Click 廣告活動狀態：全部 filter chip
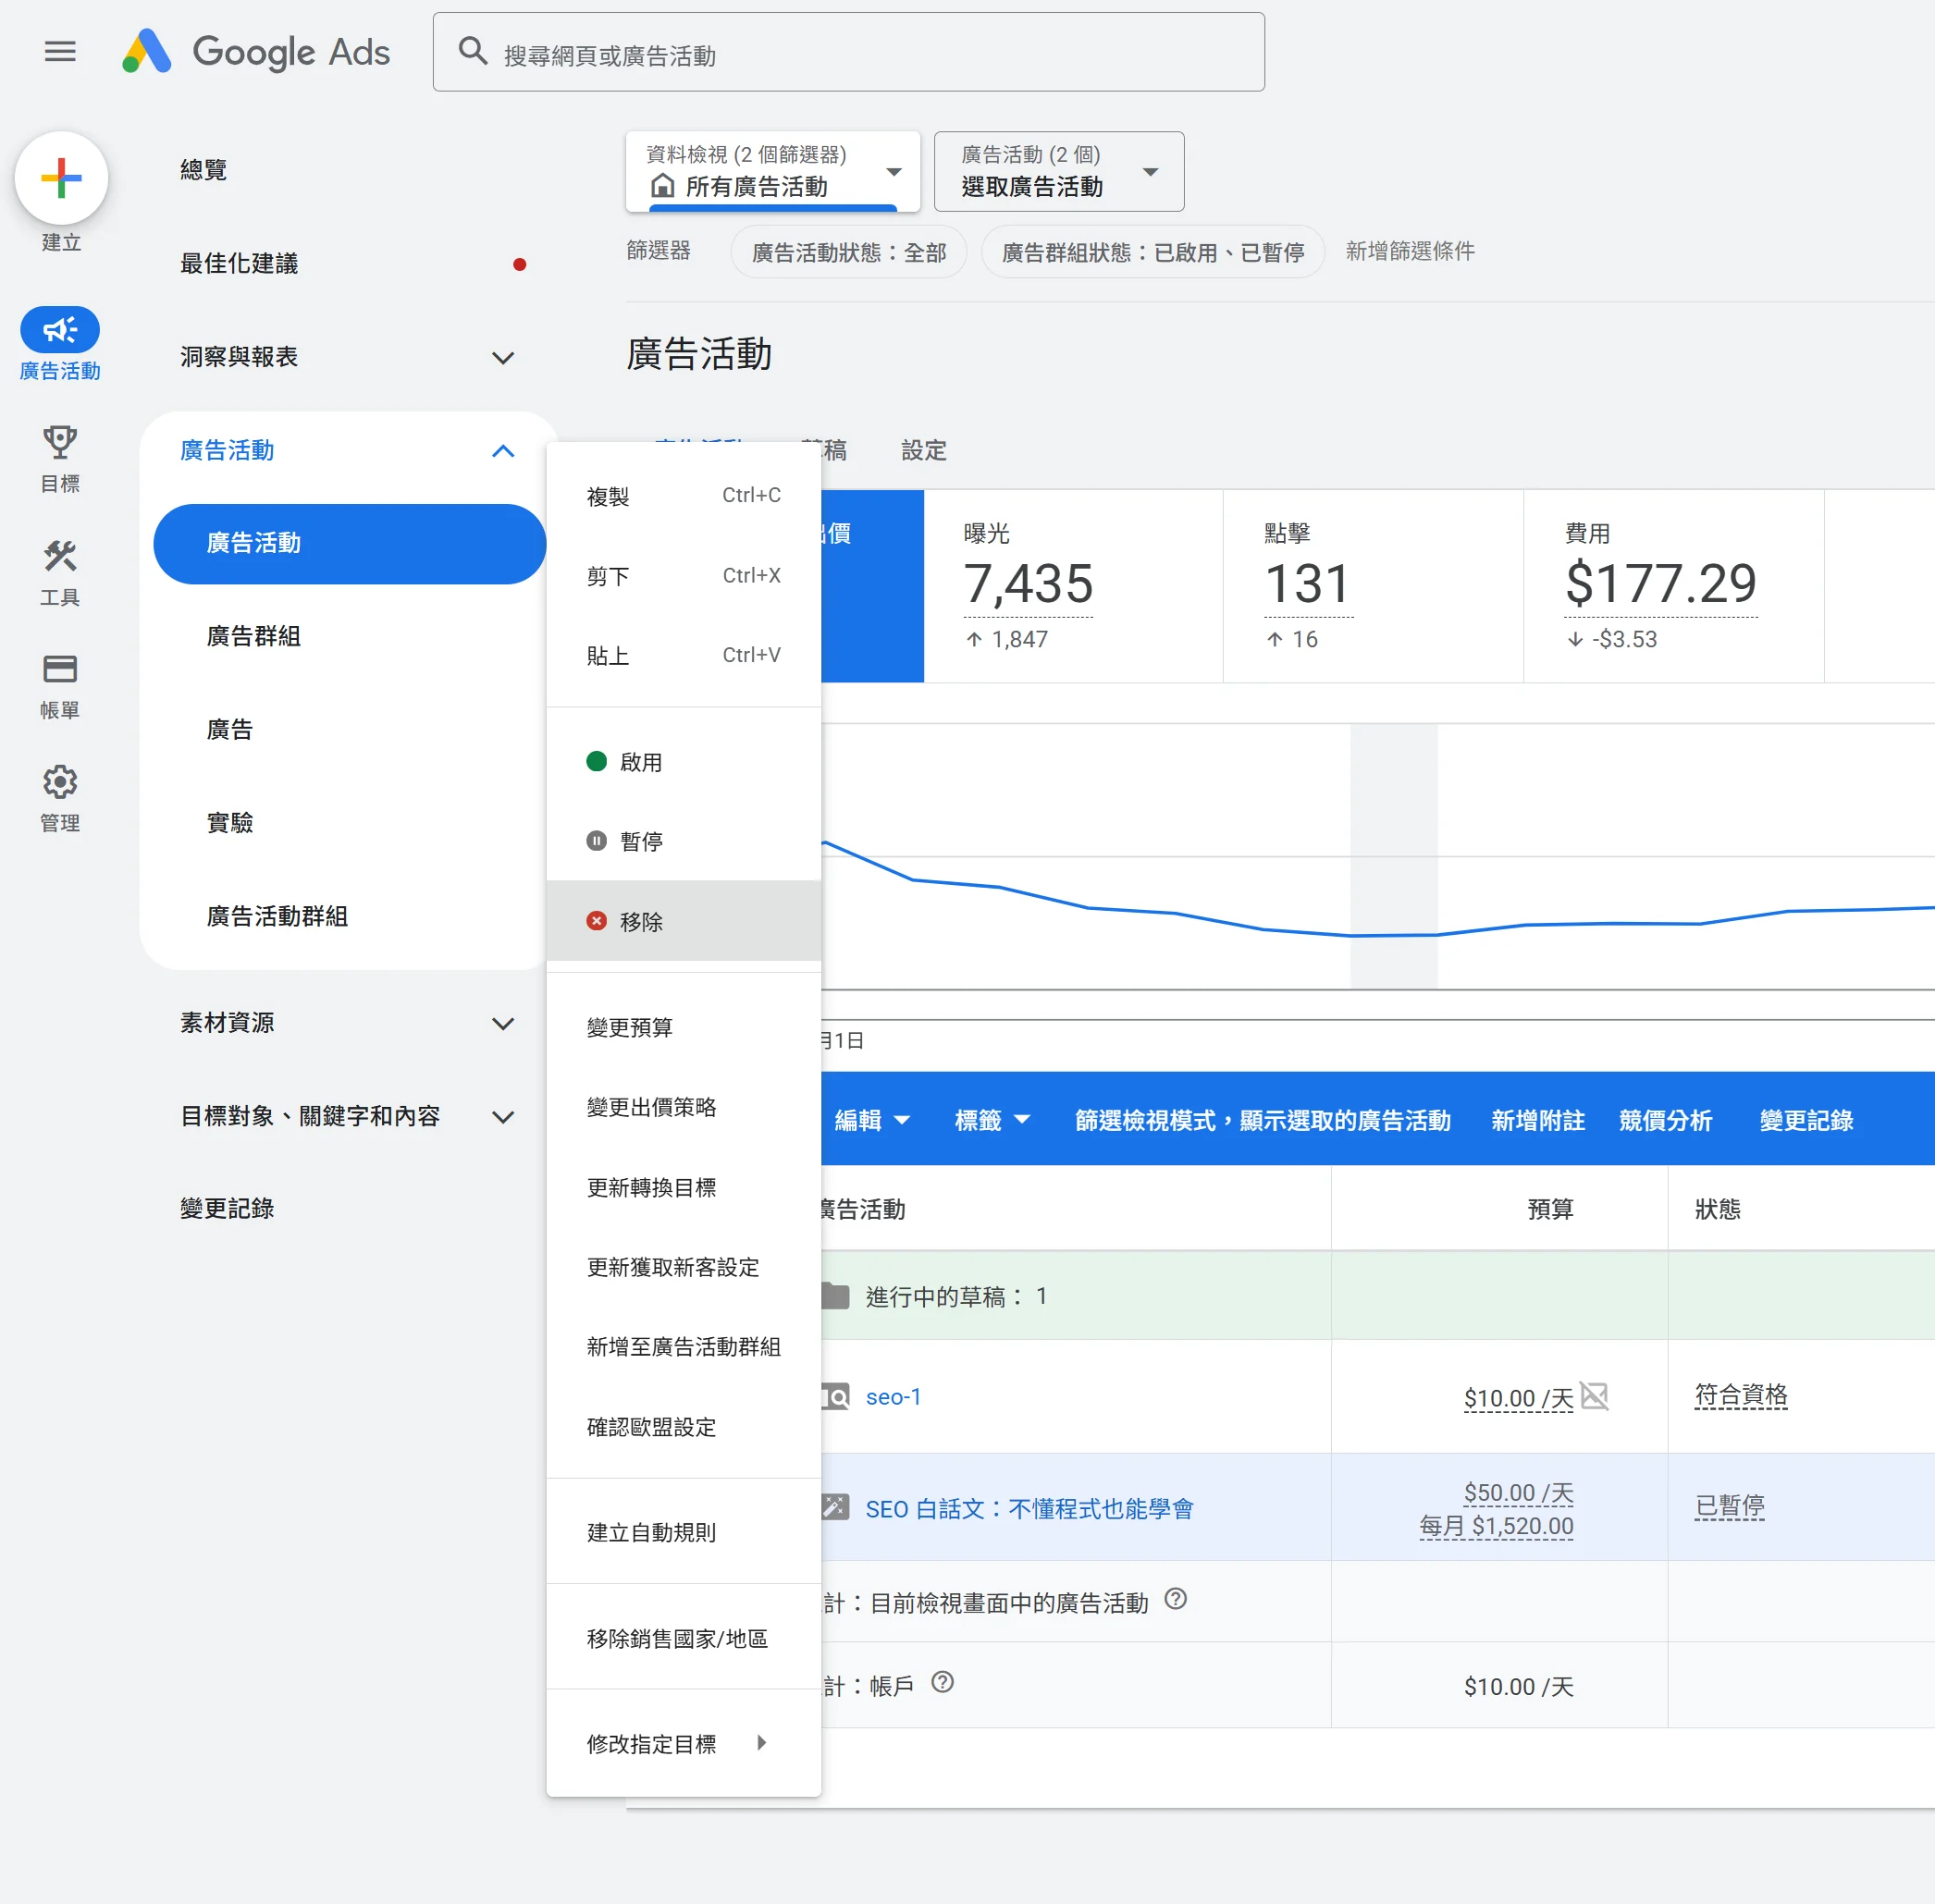The width and height of the screenshot is (1935, 1904). click(849, 252)
